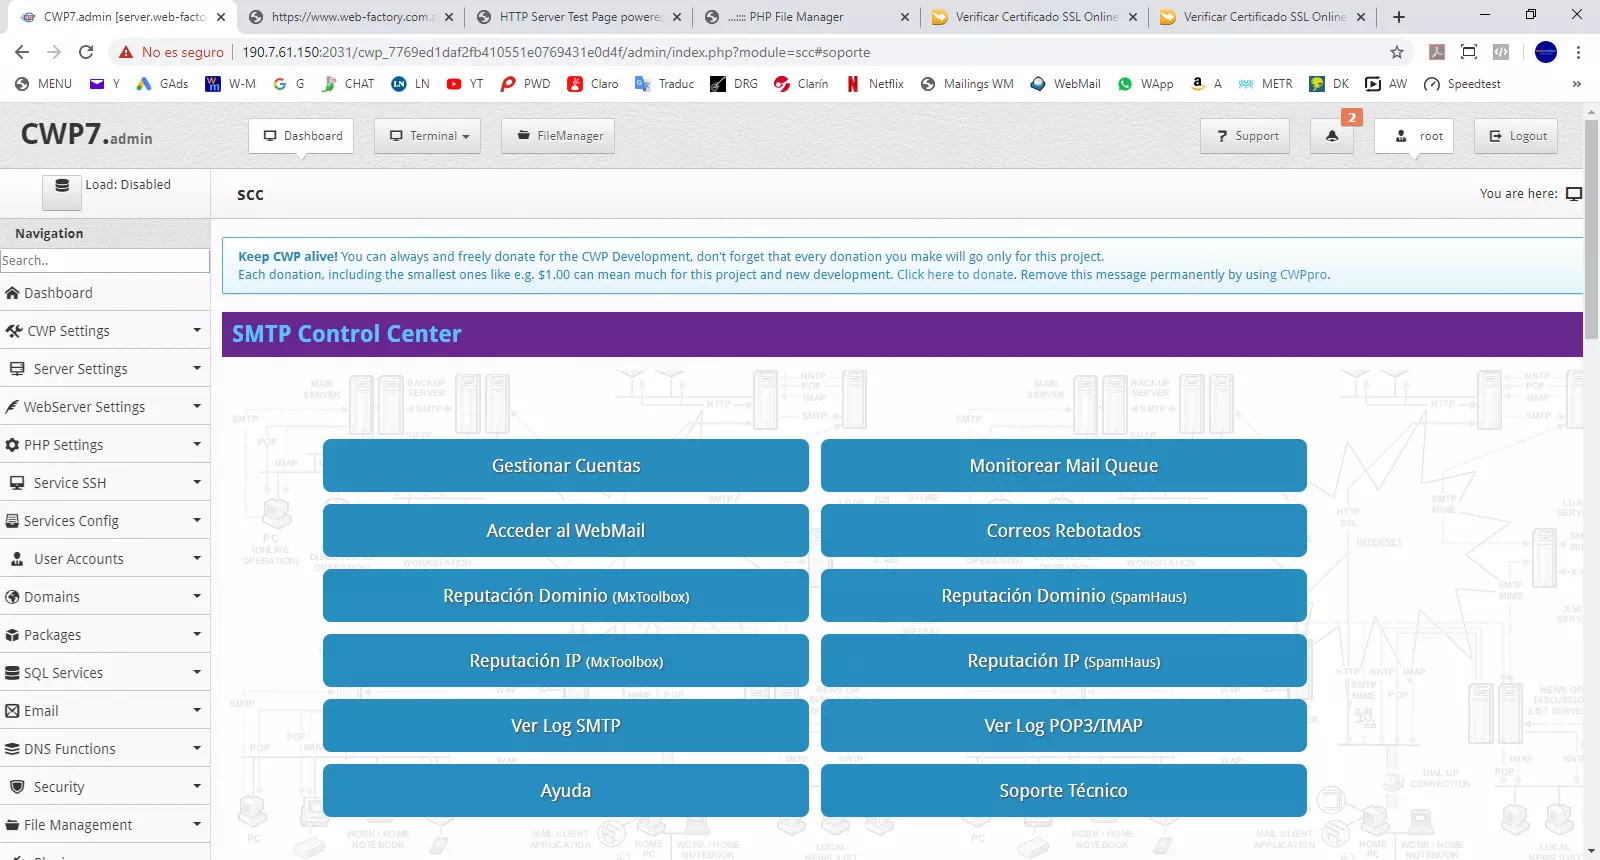Click the Speedtest bookmark
Image resolution: width=1600 pixels, height=860 pixels.
pos(1462,84)
